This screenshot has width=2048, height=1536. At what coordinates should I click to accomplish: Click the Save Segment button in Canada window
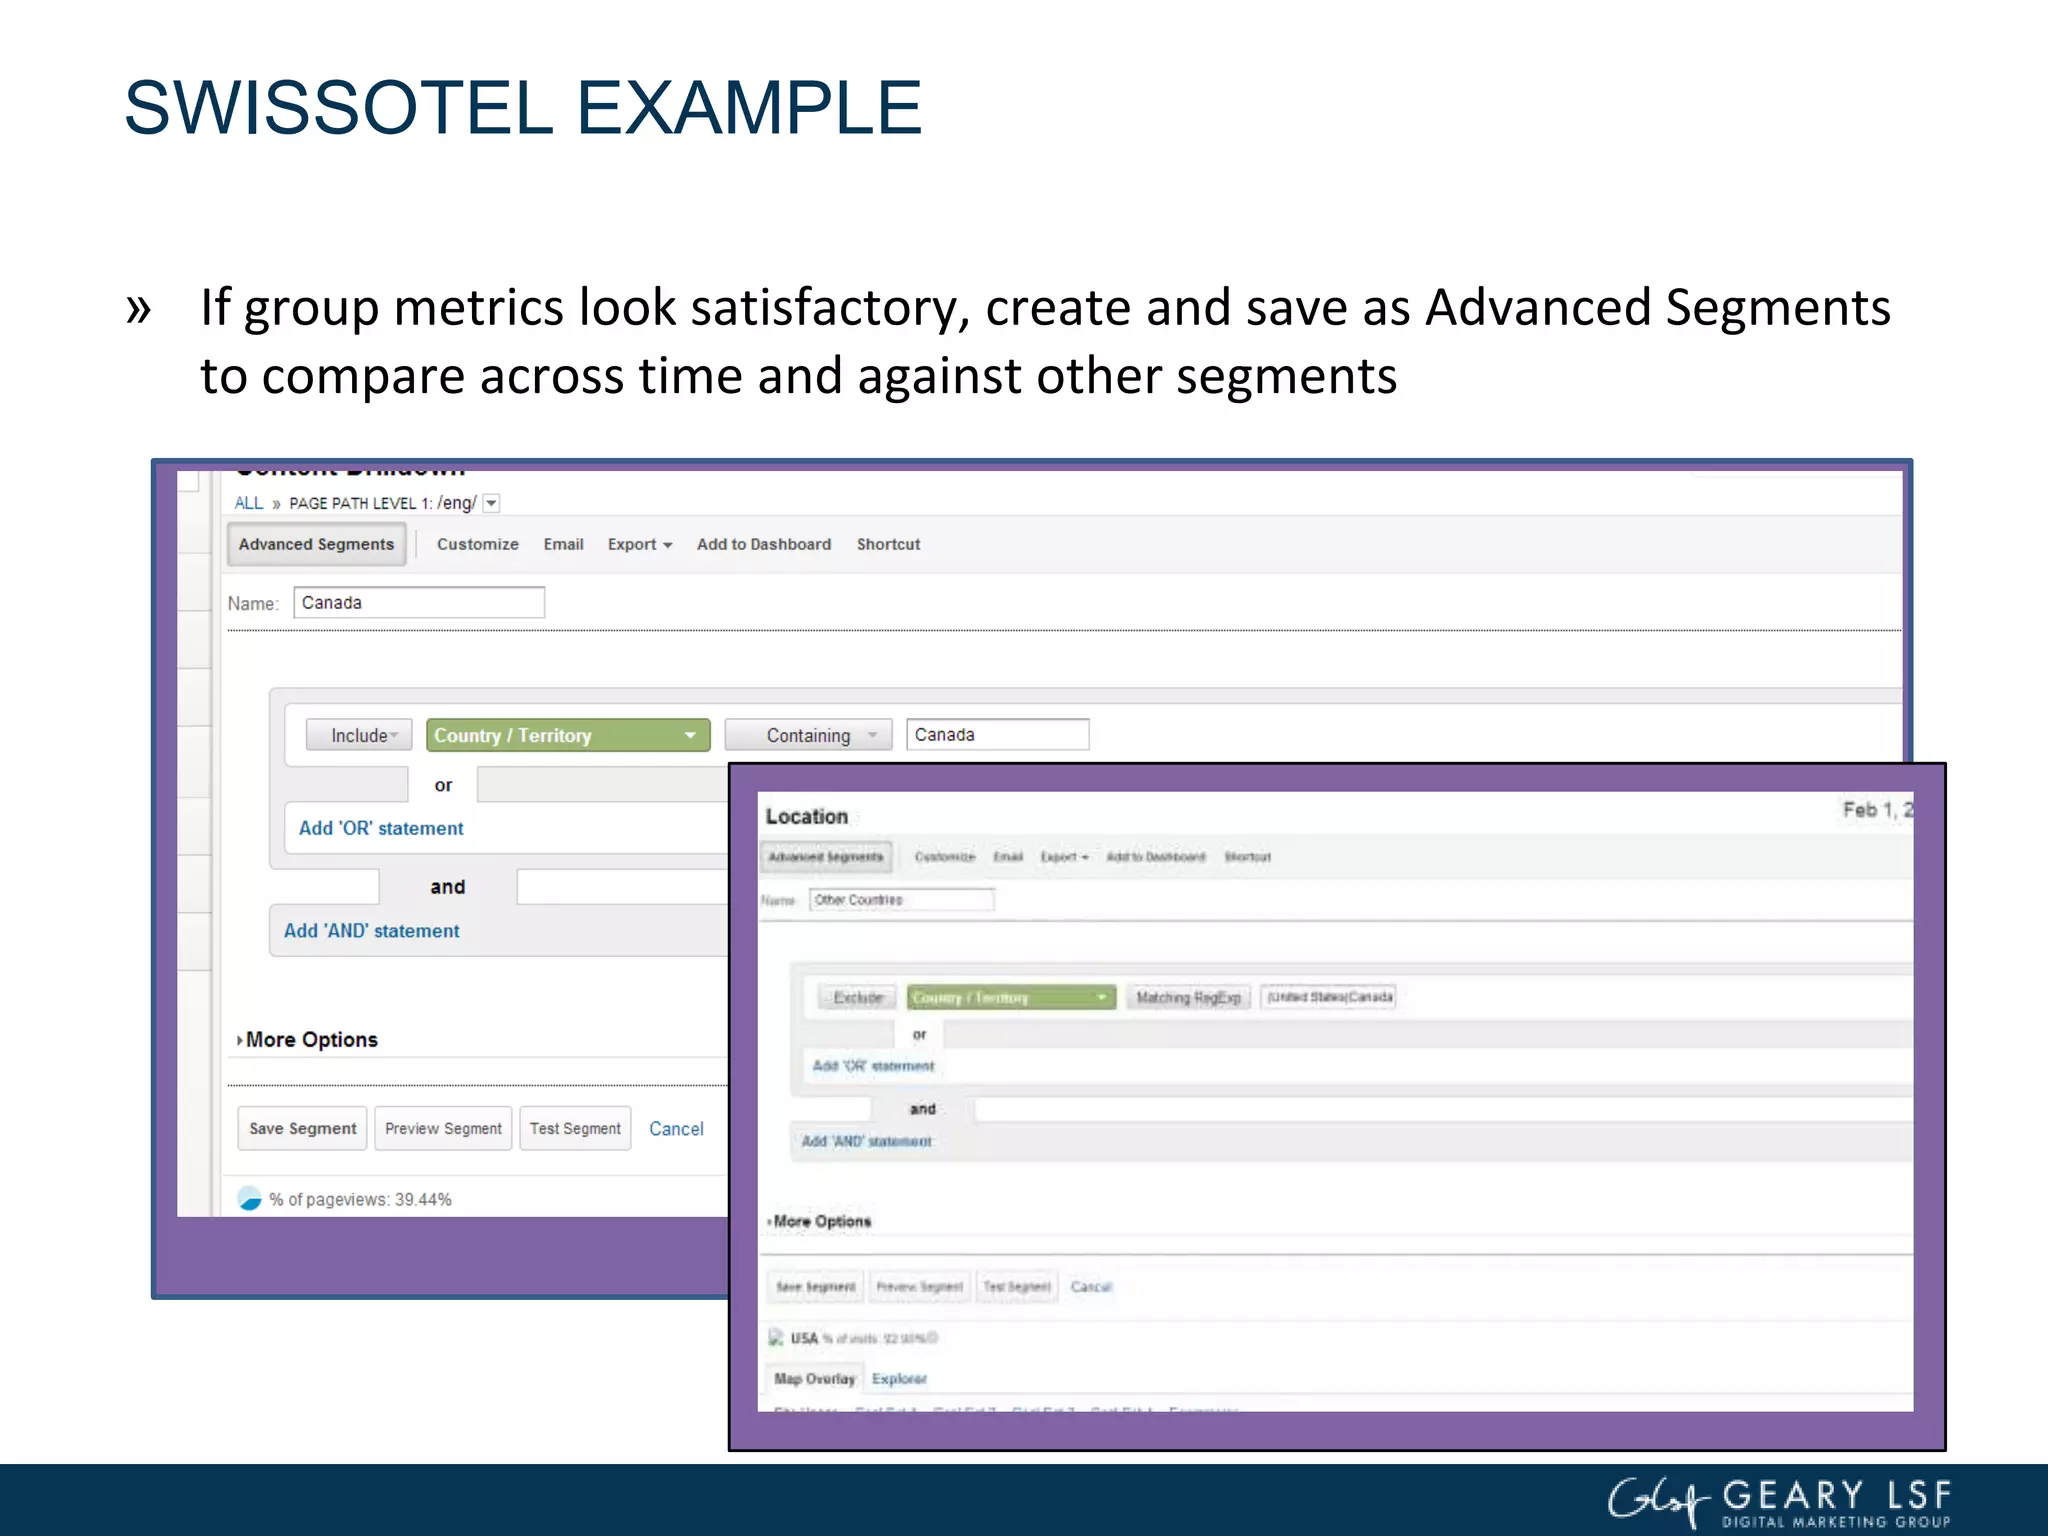(302, 1128)
